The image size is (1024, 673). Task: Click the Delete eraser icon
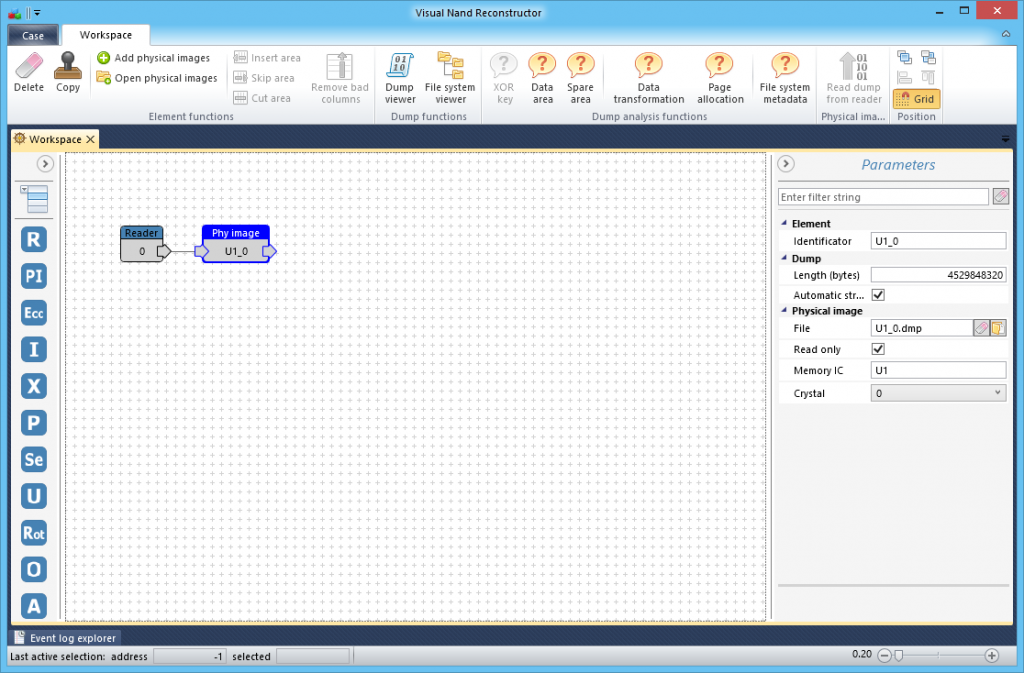click(29, 65)
